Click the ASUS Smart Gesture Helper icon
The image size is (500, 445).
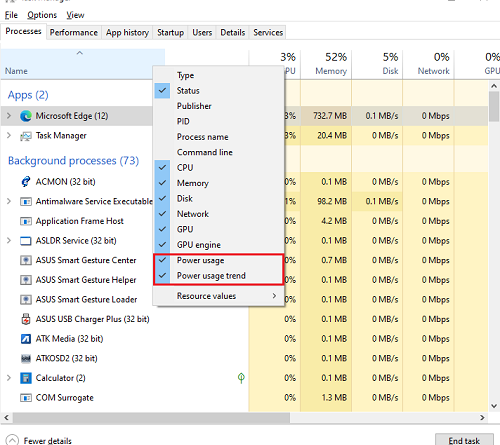26,280
